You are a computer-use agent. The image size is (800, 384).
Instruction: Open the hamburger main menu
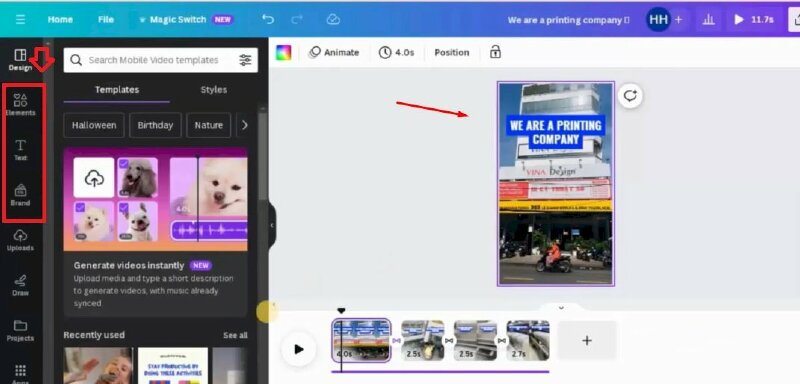[20, 19]
